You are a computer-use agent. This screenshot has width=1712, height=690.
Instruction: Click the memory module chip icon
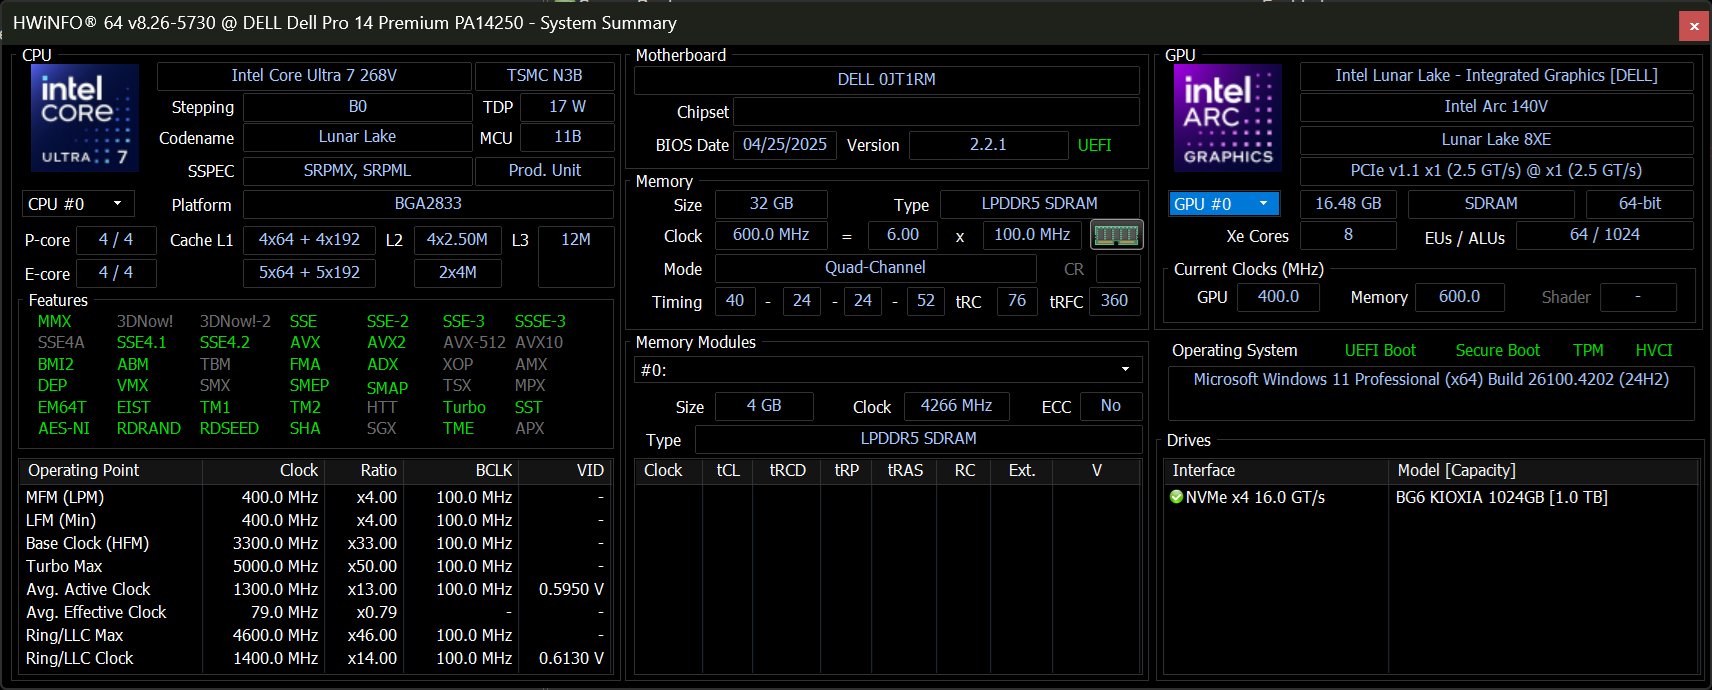point(1117,235)
